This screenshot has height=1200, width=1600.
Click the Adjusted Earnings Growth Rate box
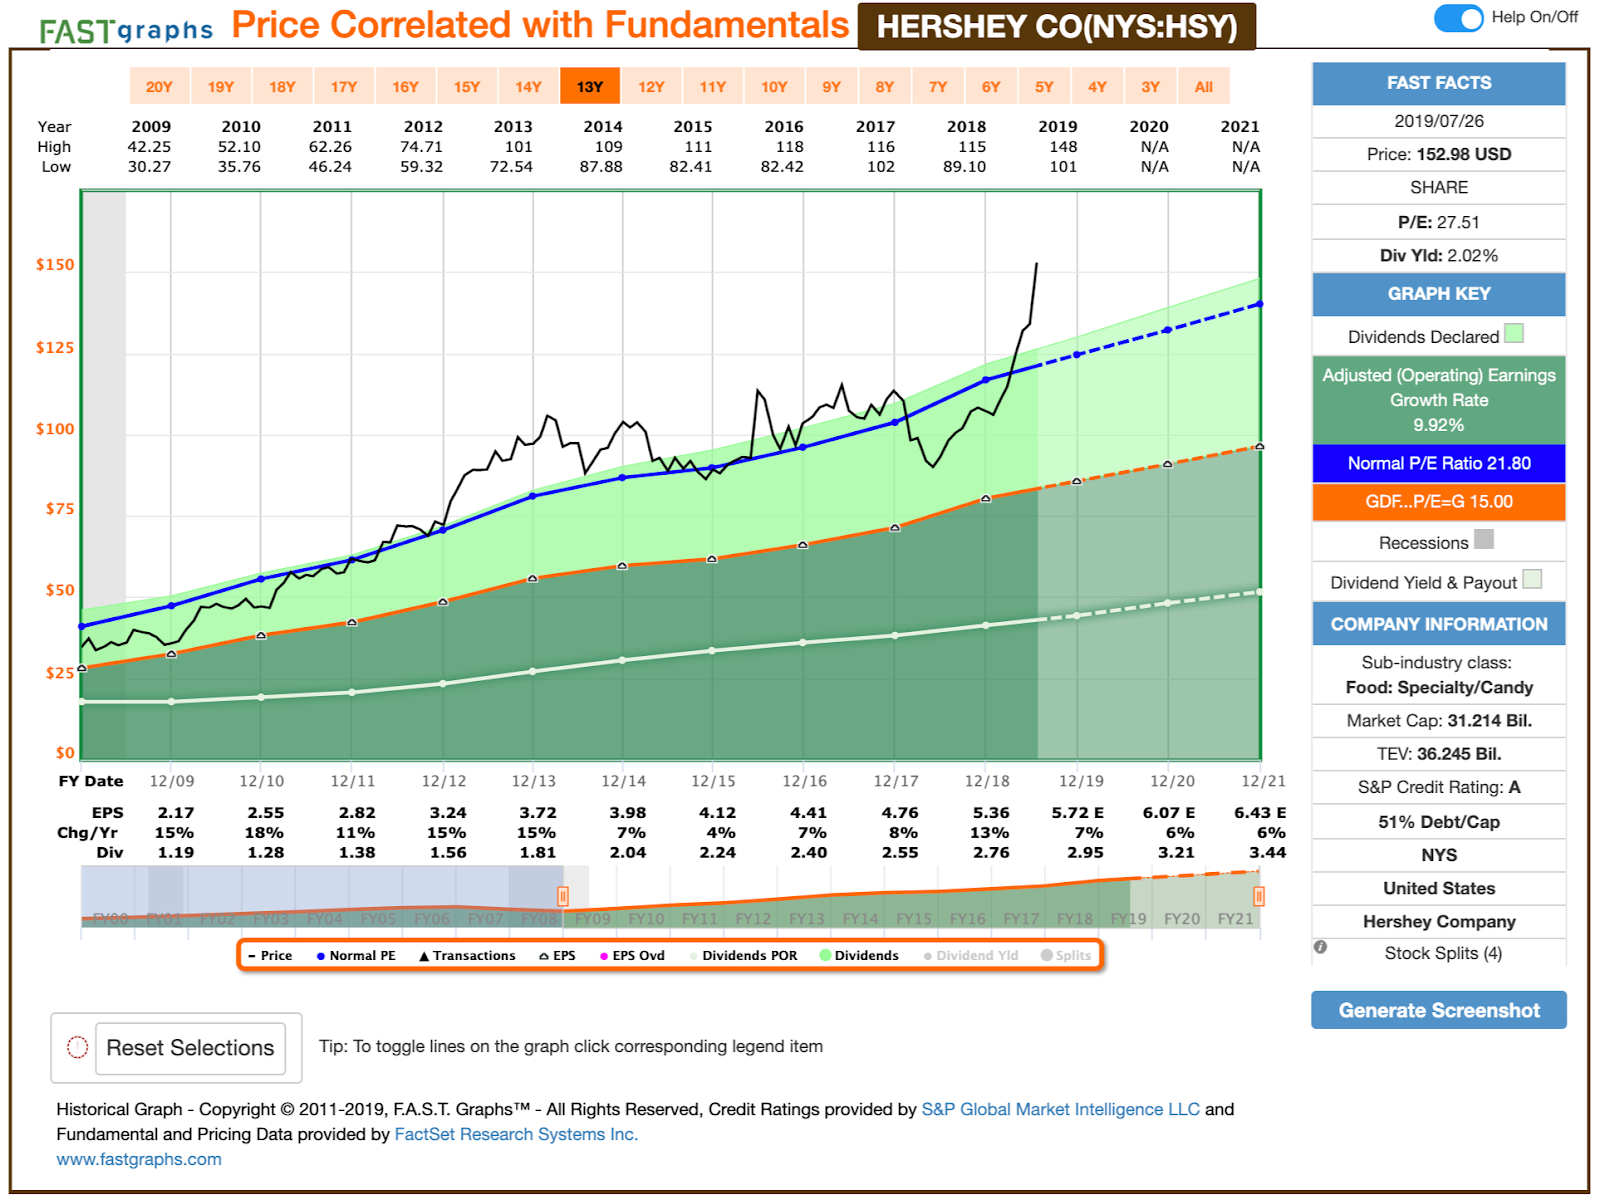coord(1439,400)
